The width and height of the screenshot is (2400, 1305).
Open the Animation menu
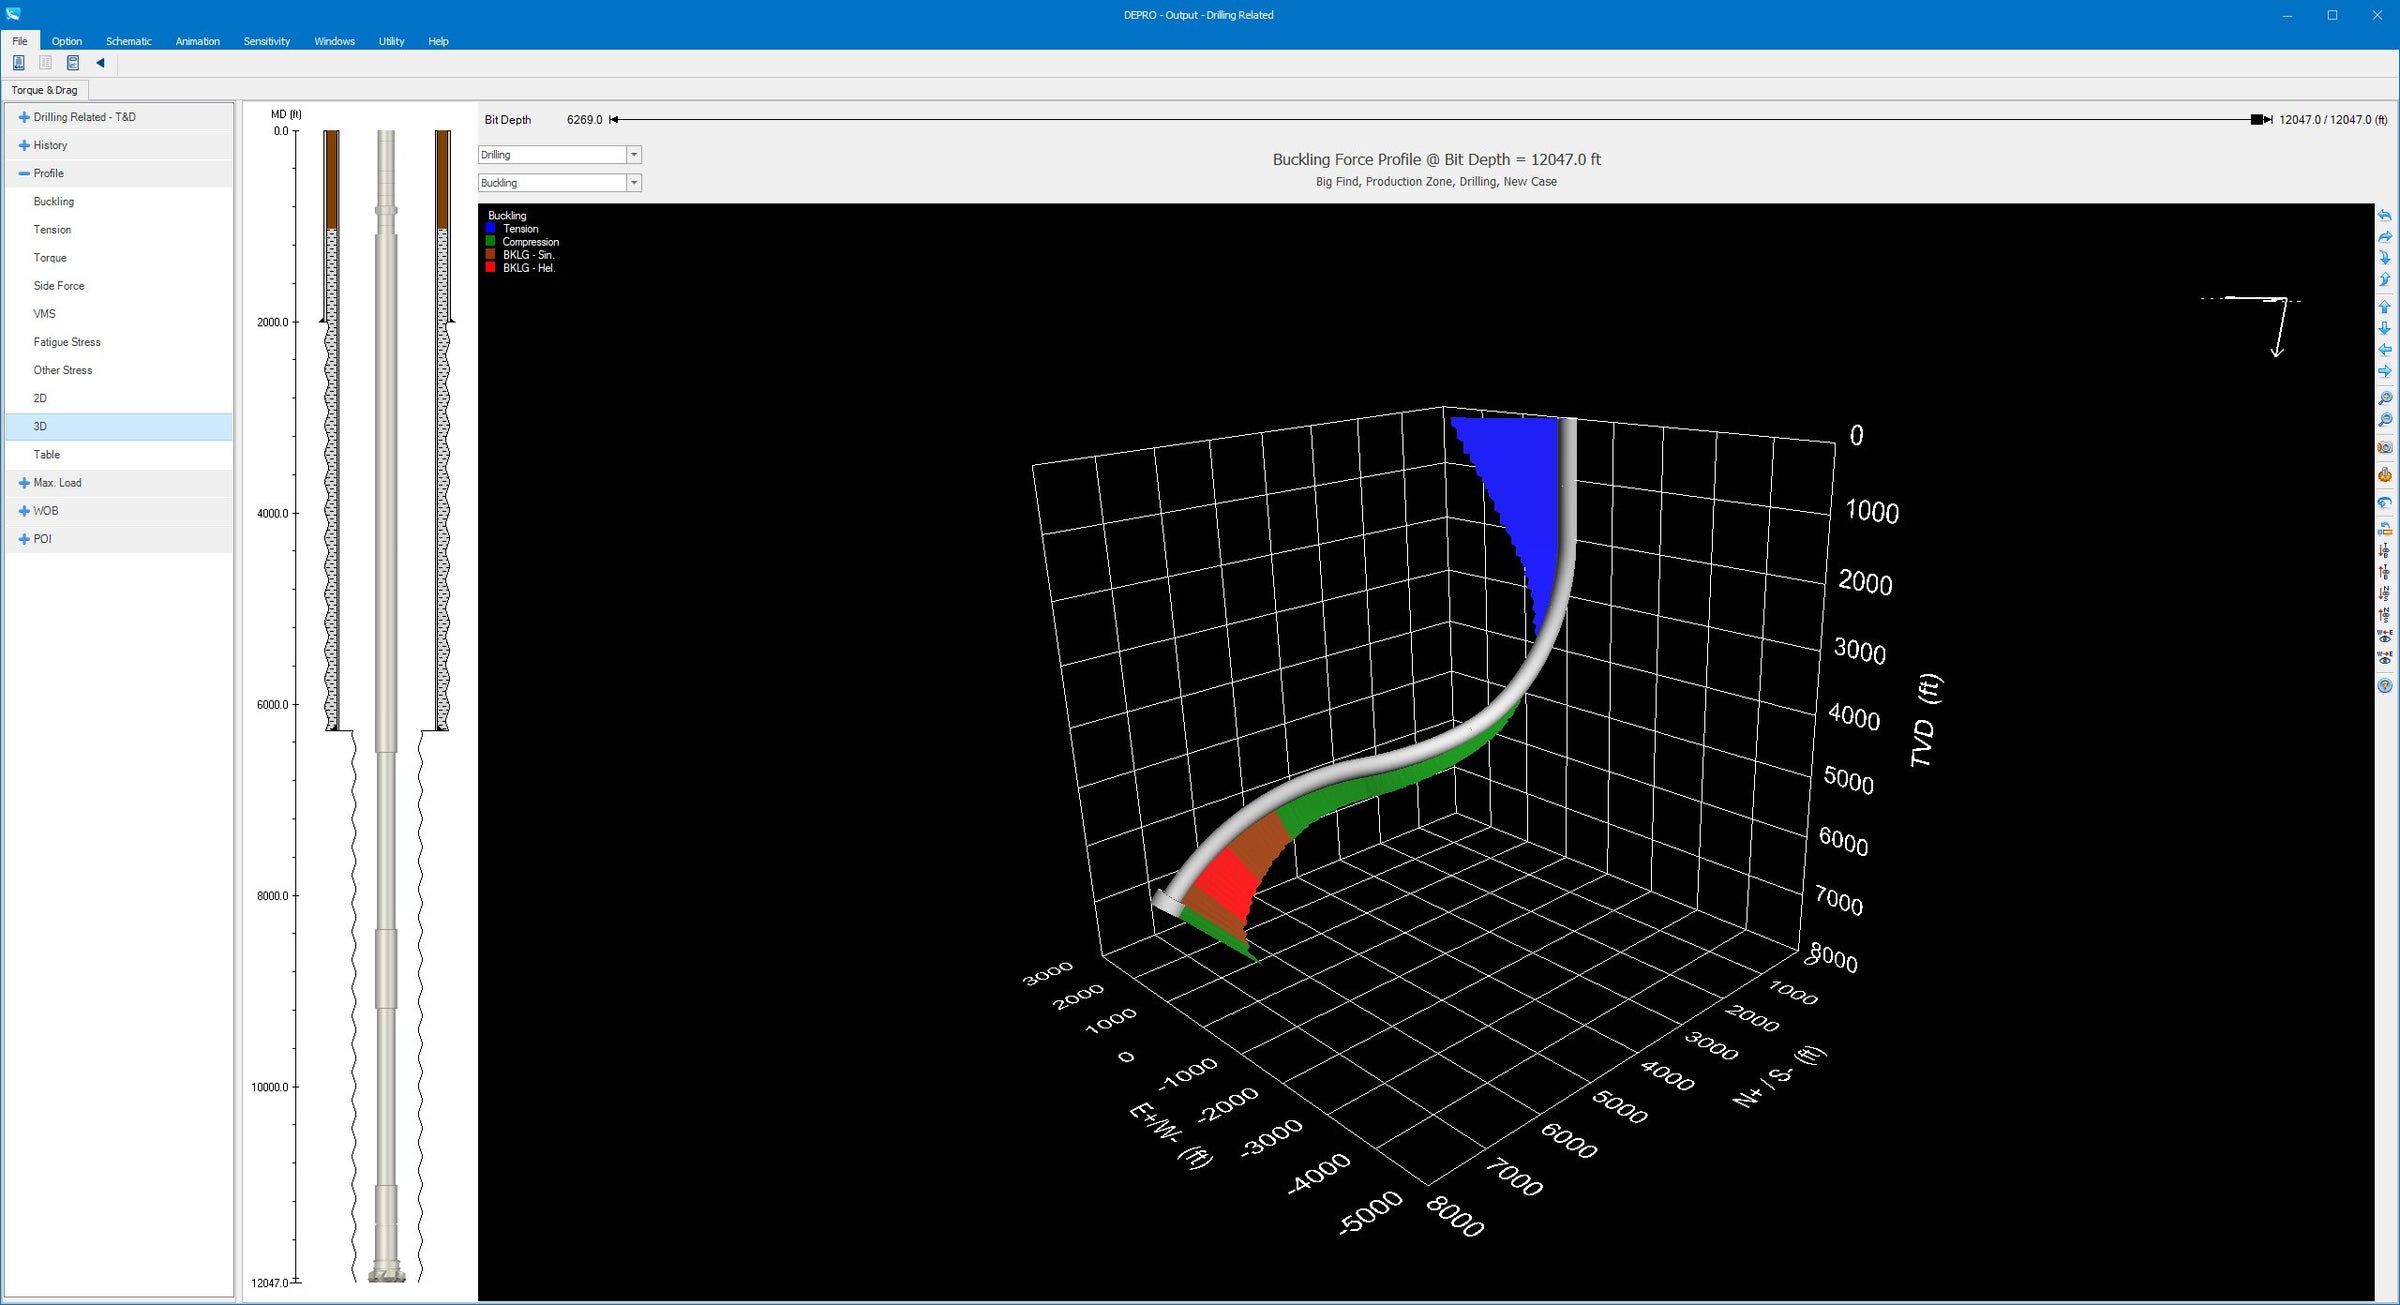[198, 41]
